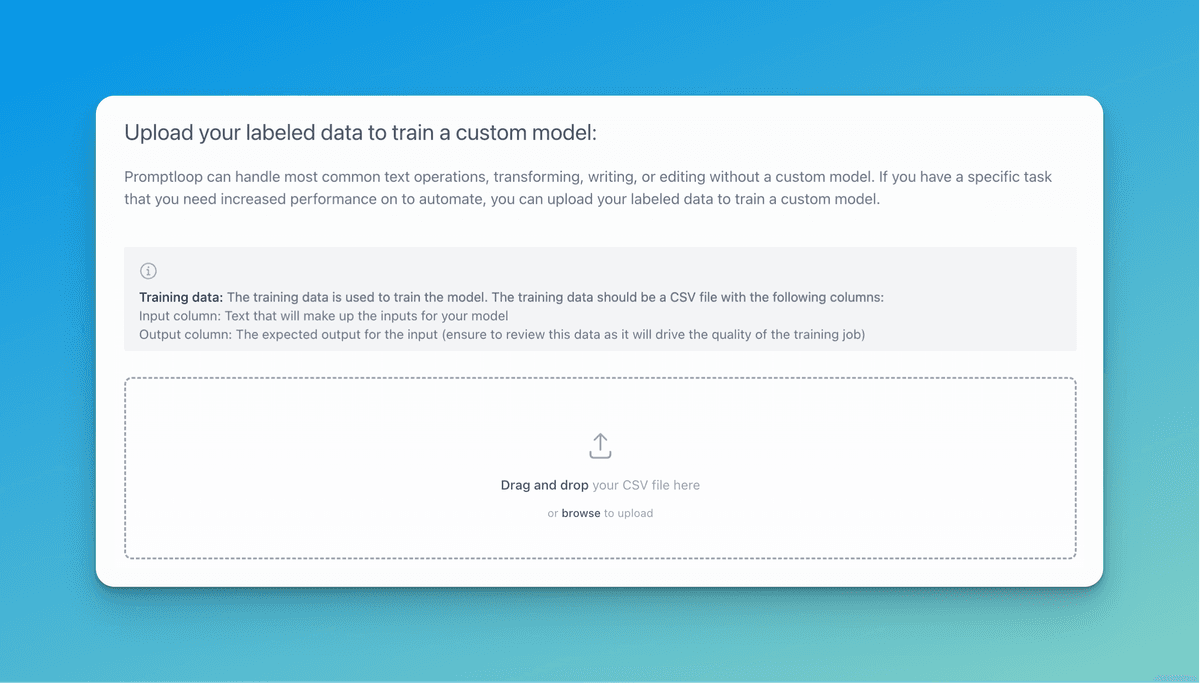The width and height of the screenshot is (1200, 683).
Task: Click "transforming, writing, or editing" in the description
Action: (x=600, y=177)
